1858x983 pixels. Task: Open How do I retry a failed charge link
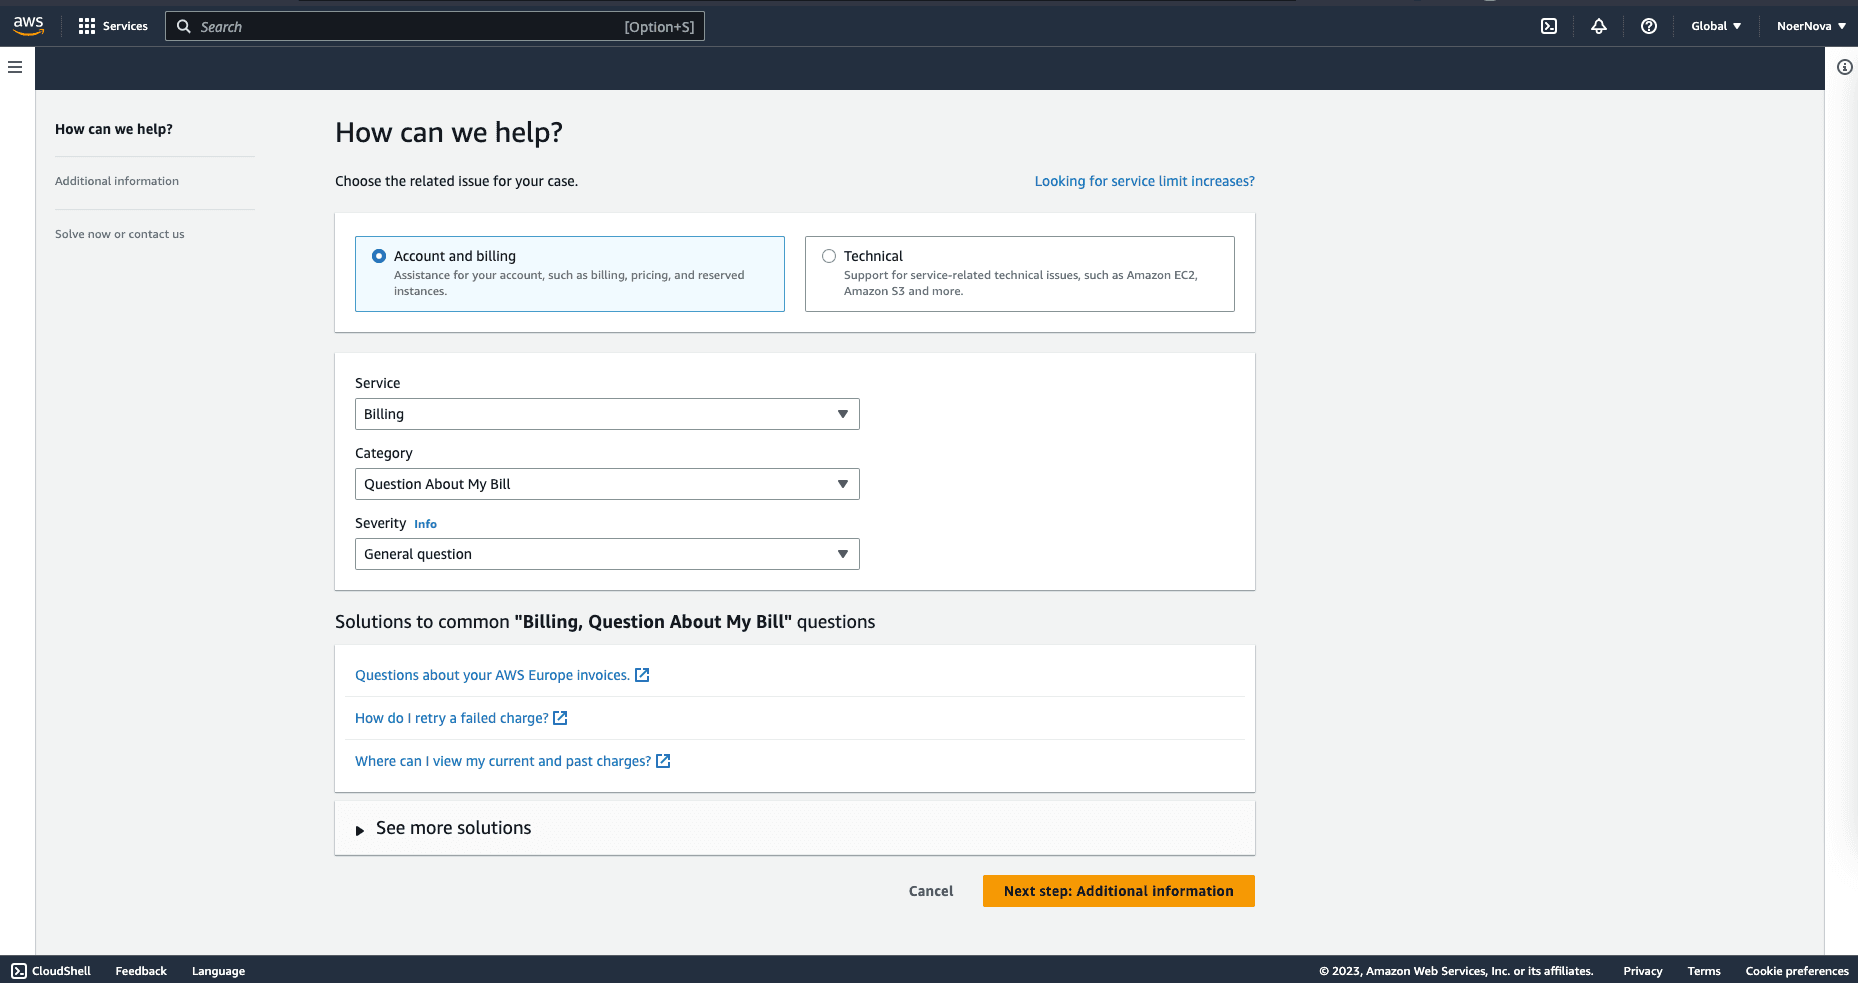[452, 718]
